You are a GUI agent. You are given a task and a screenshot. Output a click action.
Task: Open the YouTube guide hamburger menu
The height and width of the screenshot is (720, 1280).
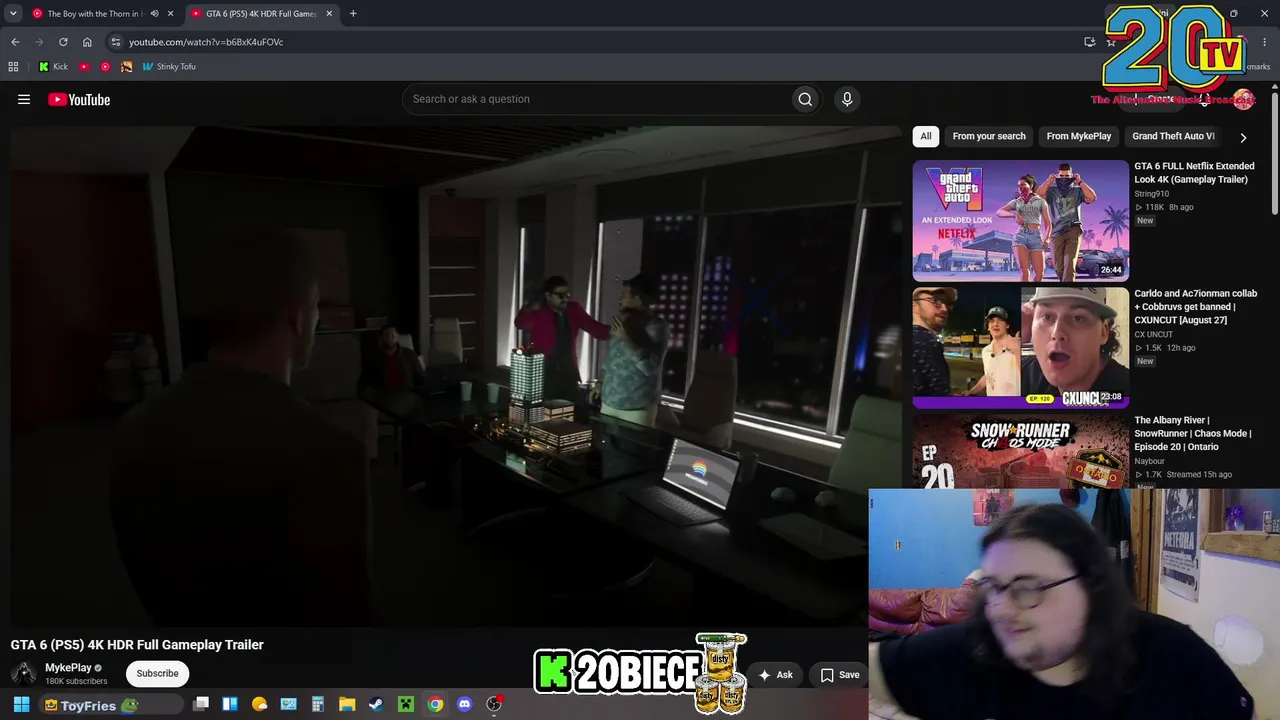(24, 99)
